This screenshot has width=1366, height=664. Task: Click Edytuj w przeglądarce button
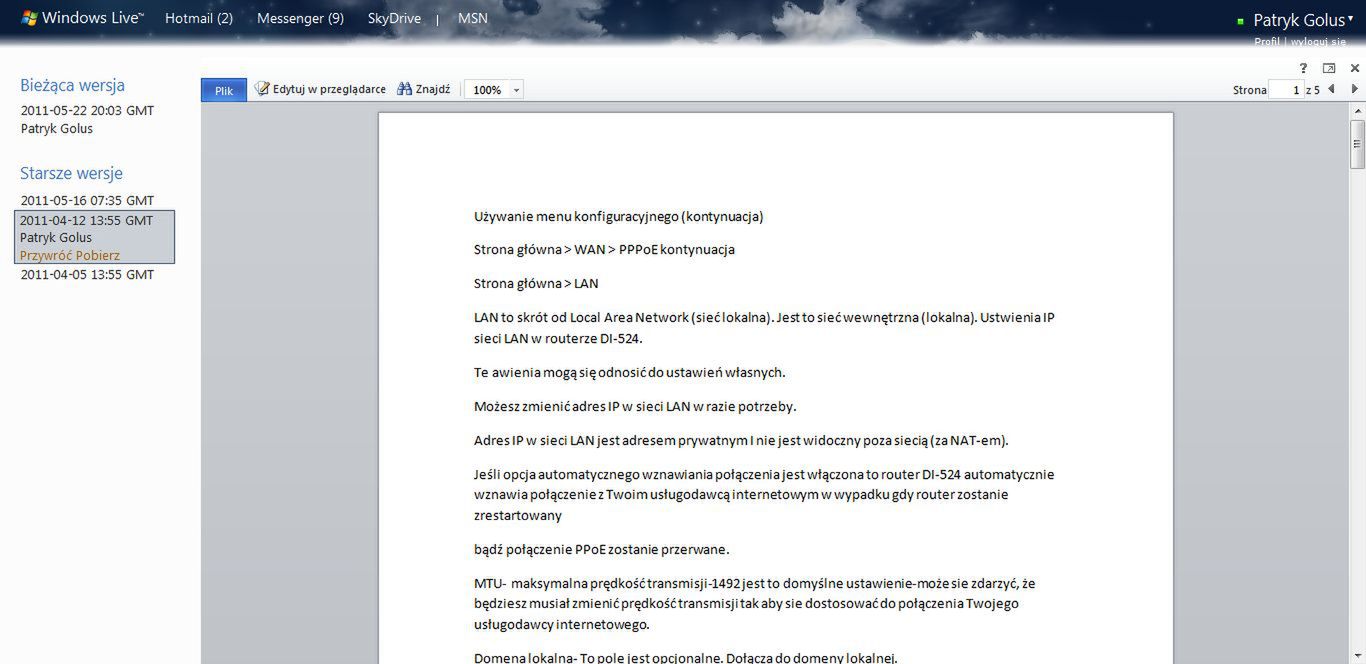[320, 89]
